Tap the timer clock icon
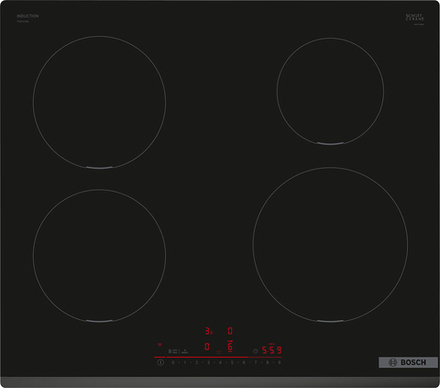Viewport: 440px width, 388px height. (255, 351)
